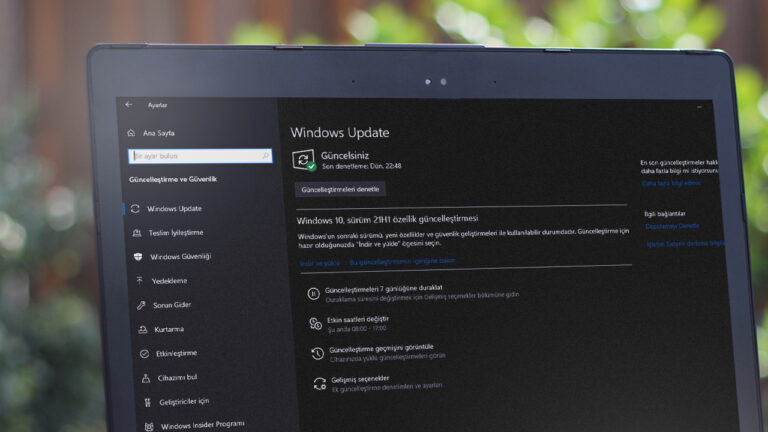Click the search magnifier in settings search box
The image size is (768, 432).
pyautogui.click(x=265, y=156)
